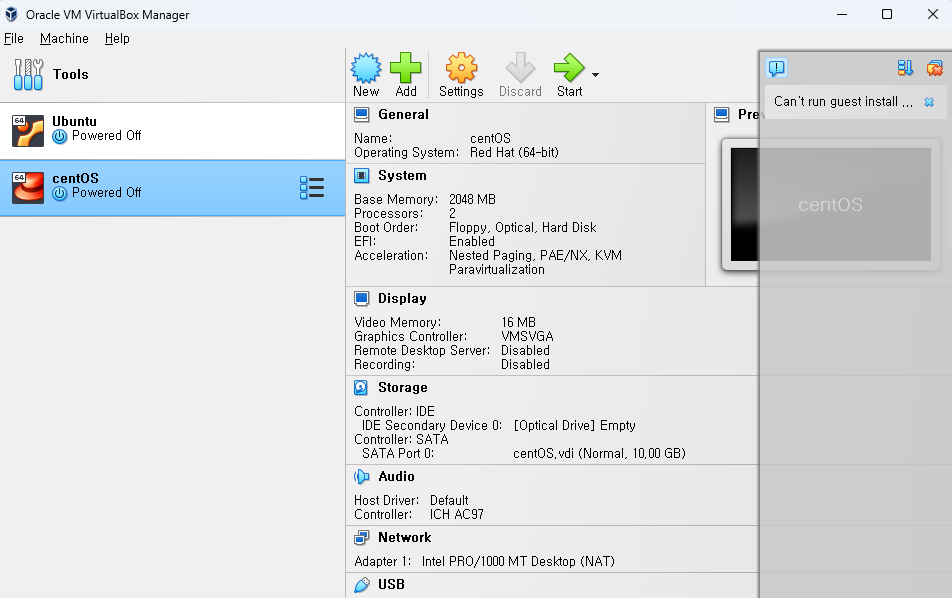Screen dimensions: 952x598
Task: Start the centOS machine with green arrow
Action: pyautogui.click(x=569, y=68)
